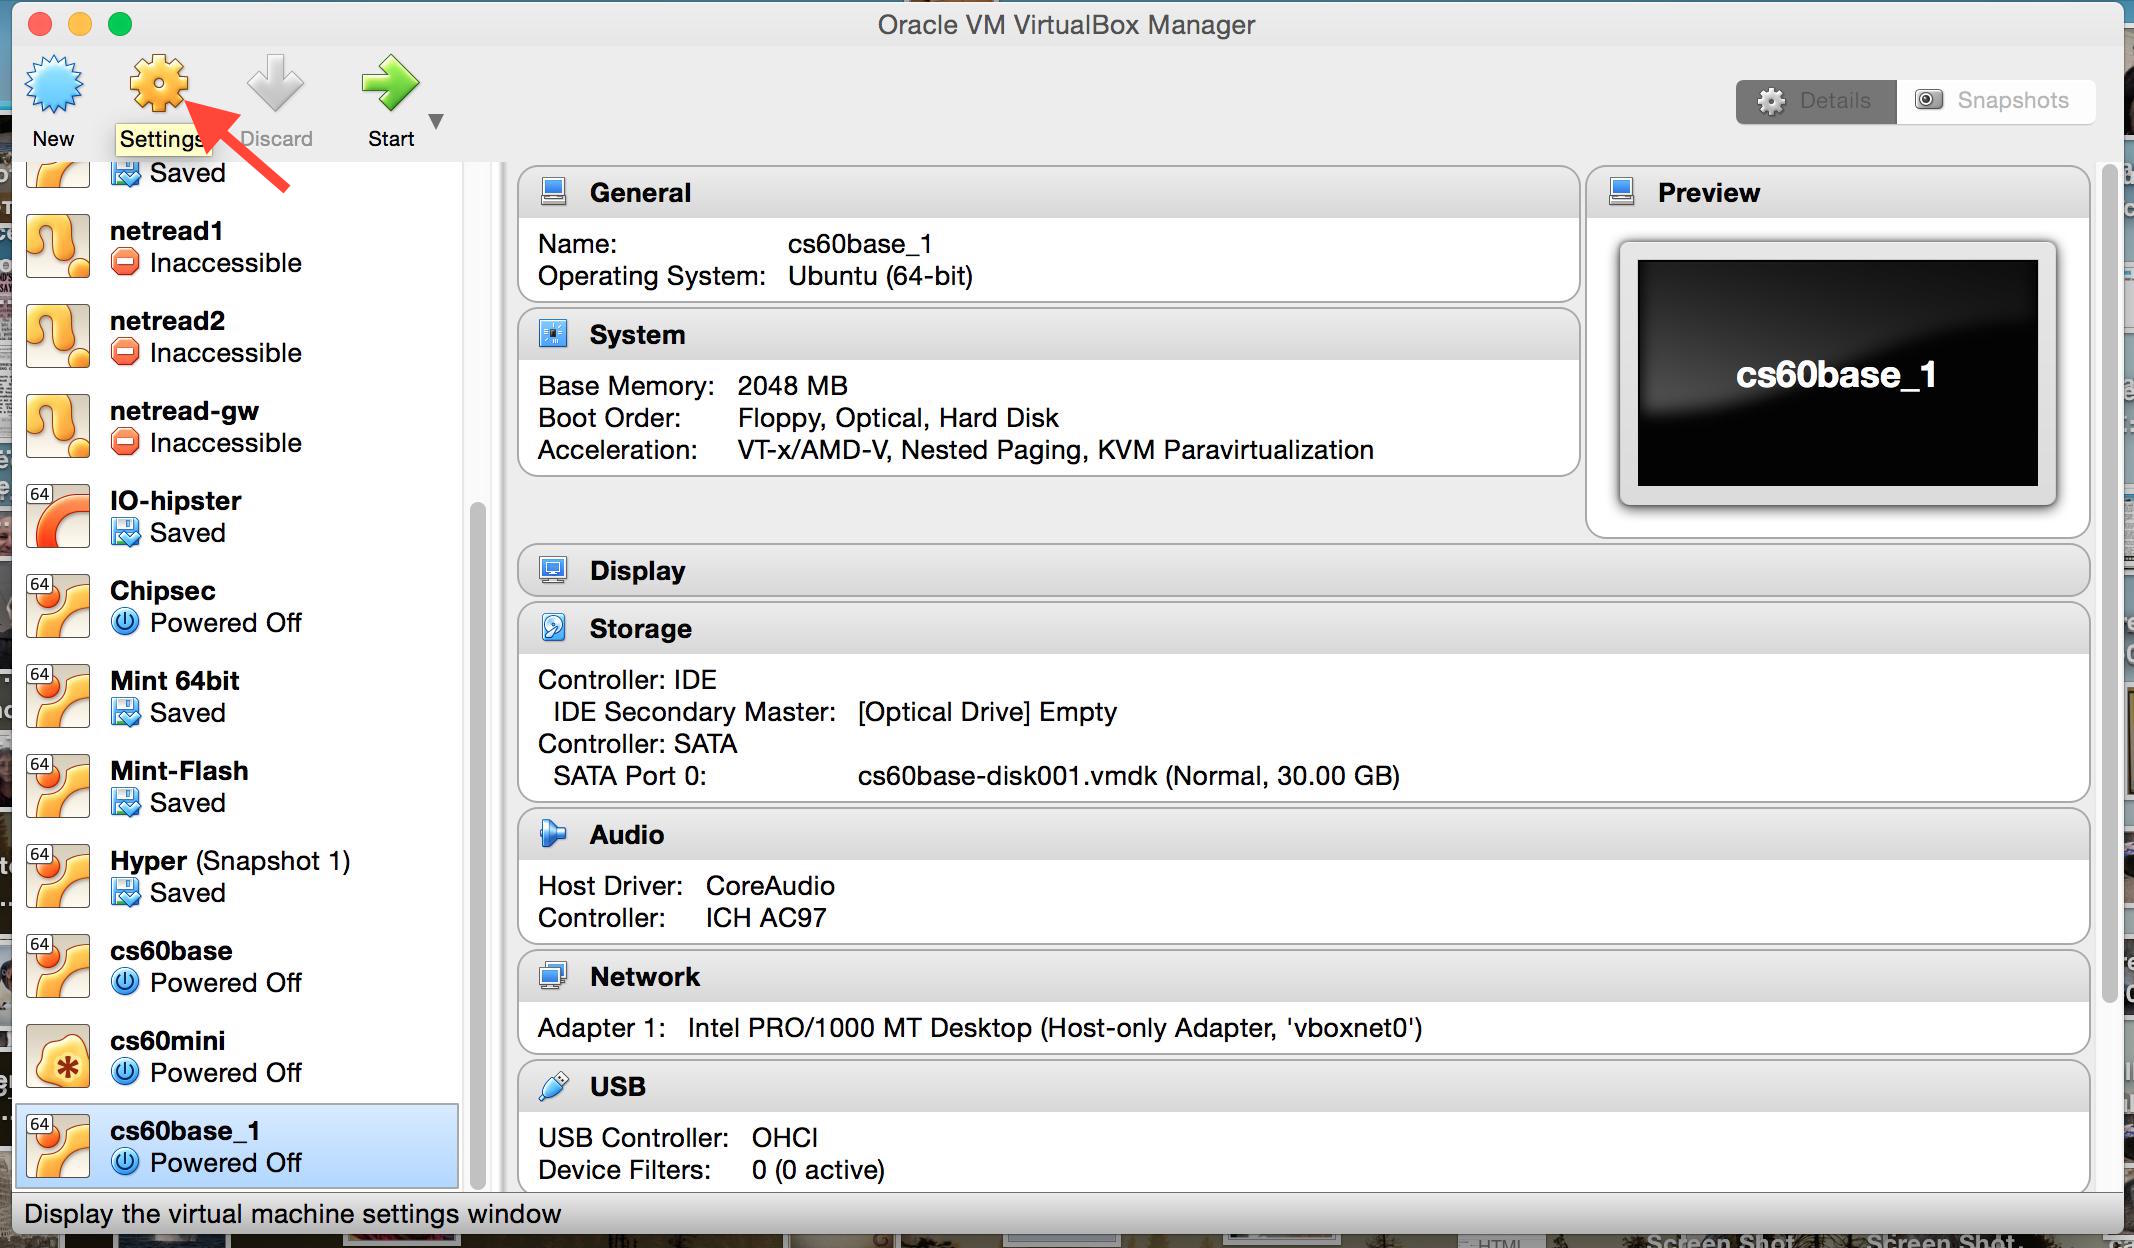The image size is (2134, 1248).
Task: Select Chipsec in the VM list
Action: click(x=237, y=606)
